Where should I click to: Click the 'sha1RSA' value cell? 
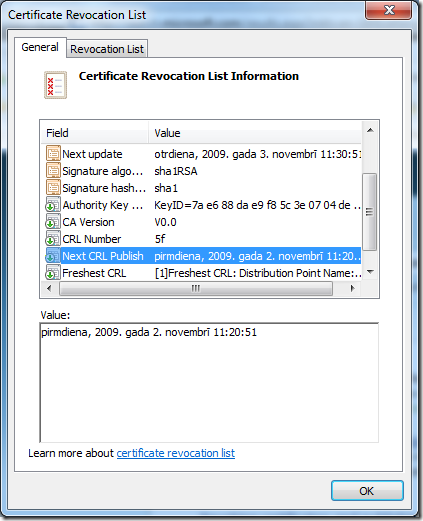click(176, 171)
